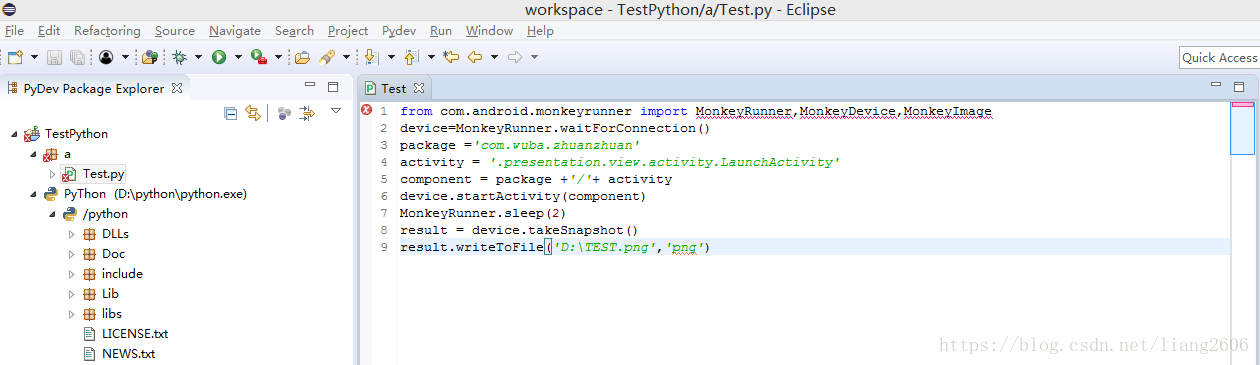
Task: Open the Edit menu
Action: click(x=49, y=31)
